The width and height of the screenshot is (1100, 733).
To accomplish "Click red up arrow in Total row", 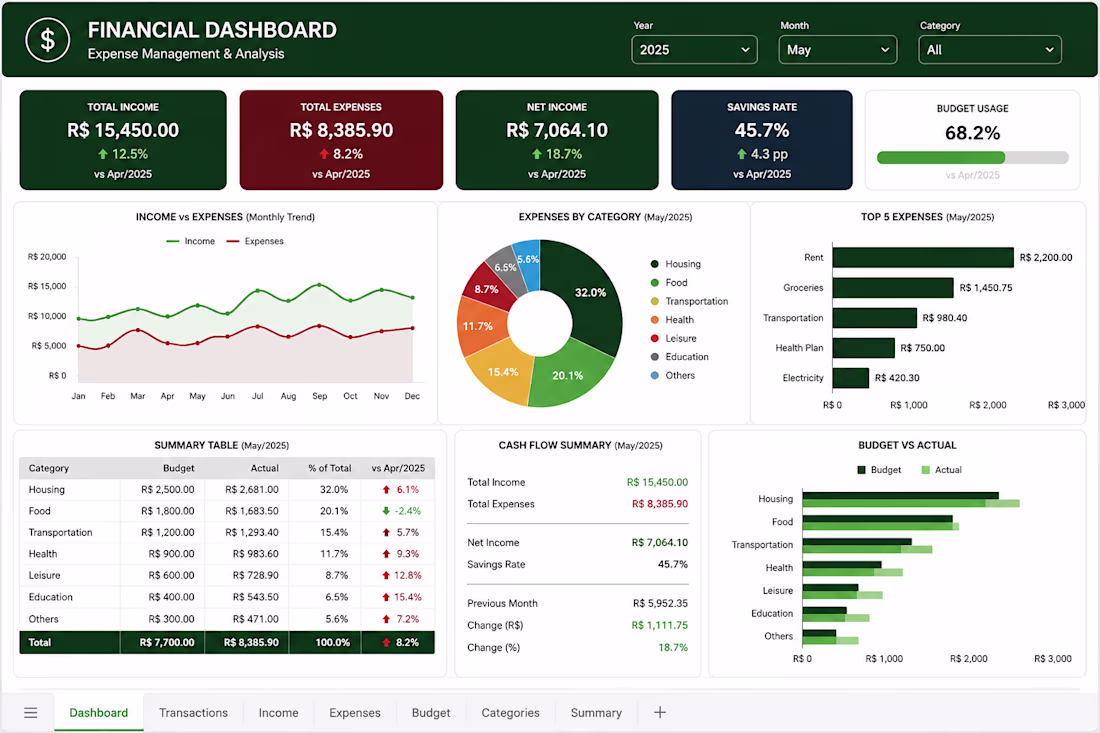I will [386, 643].
